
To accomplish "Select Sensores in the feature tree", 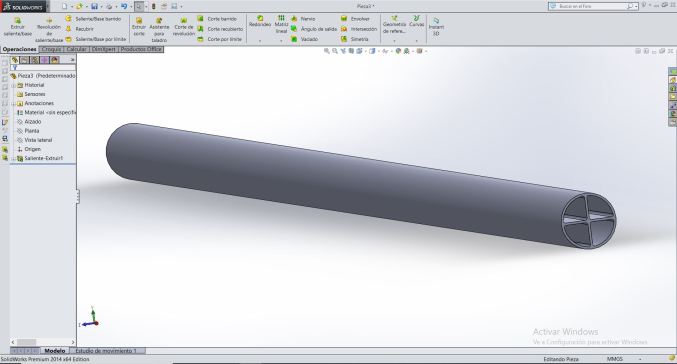I will click(x=31, y=94).
